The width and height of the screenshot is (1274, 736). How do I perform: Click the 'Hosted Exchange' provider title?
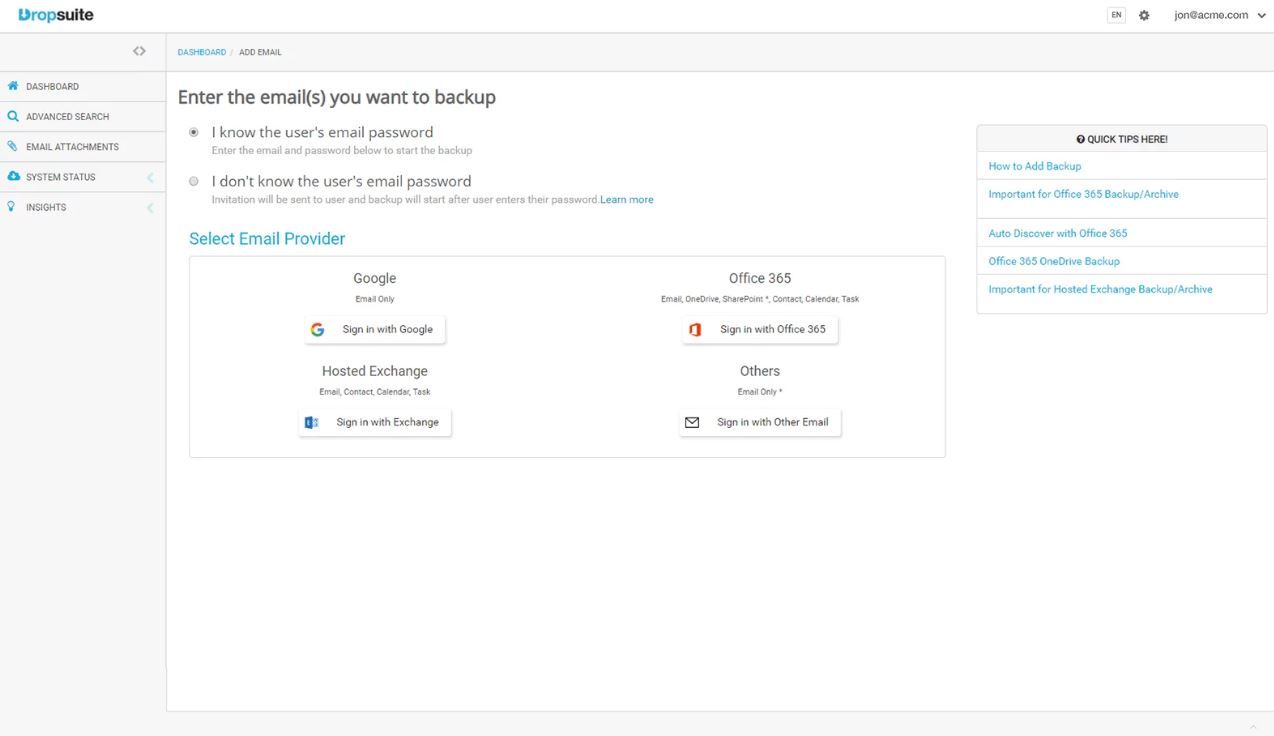[x=375, y=371]
